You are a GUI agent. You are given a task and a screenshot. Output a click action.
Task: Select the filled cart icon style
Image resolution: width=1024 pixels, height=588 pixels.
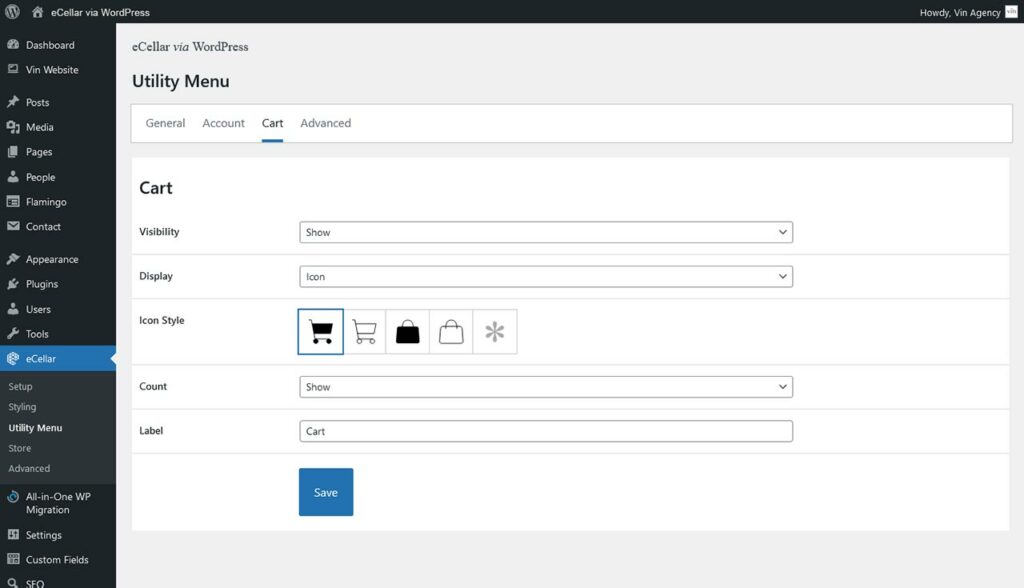coord(320,331)
